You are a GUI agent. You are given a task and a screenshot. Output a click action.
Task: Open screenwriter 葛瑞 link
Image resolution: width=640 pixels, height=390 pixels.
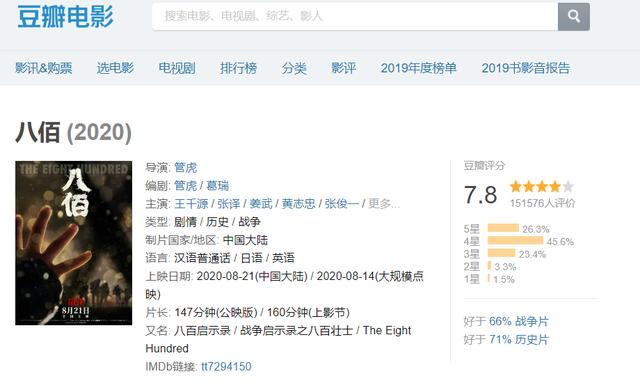[218, 186]
